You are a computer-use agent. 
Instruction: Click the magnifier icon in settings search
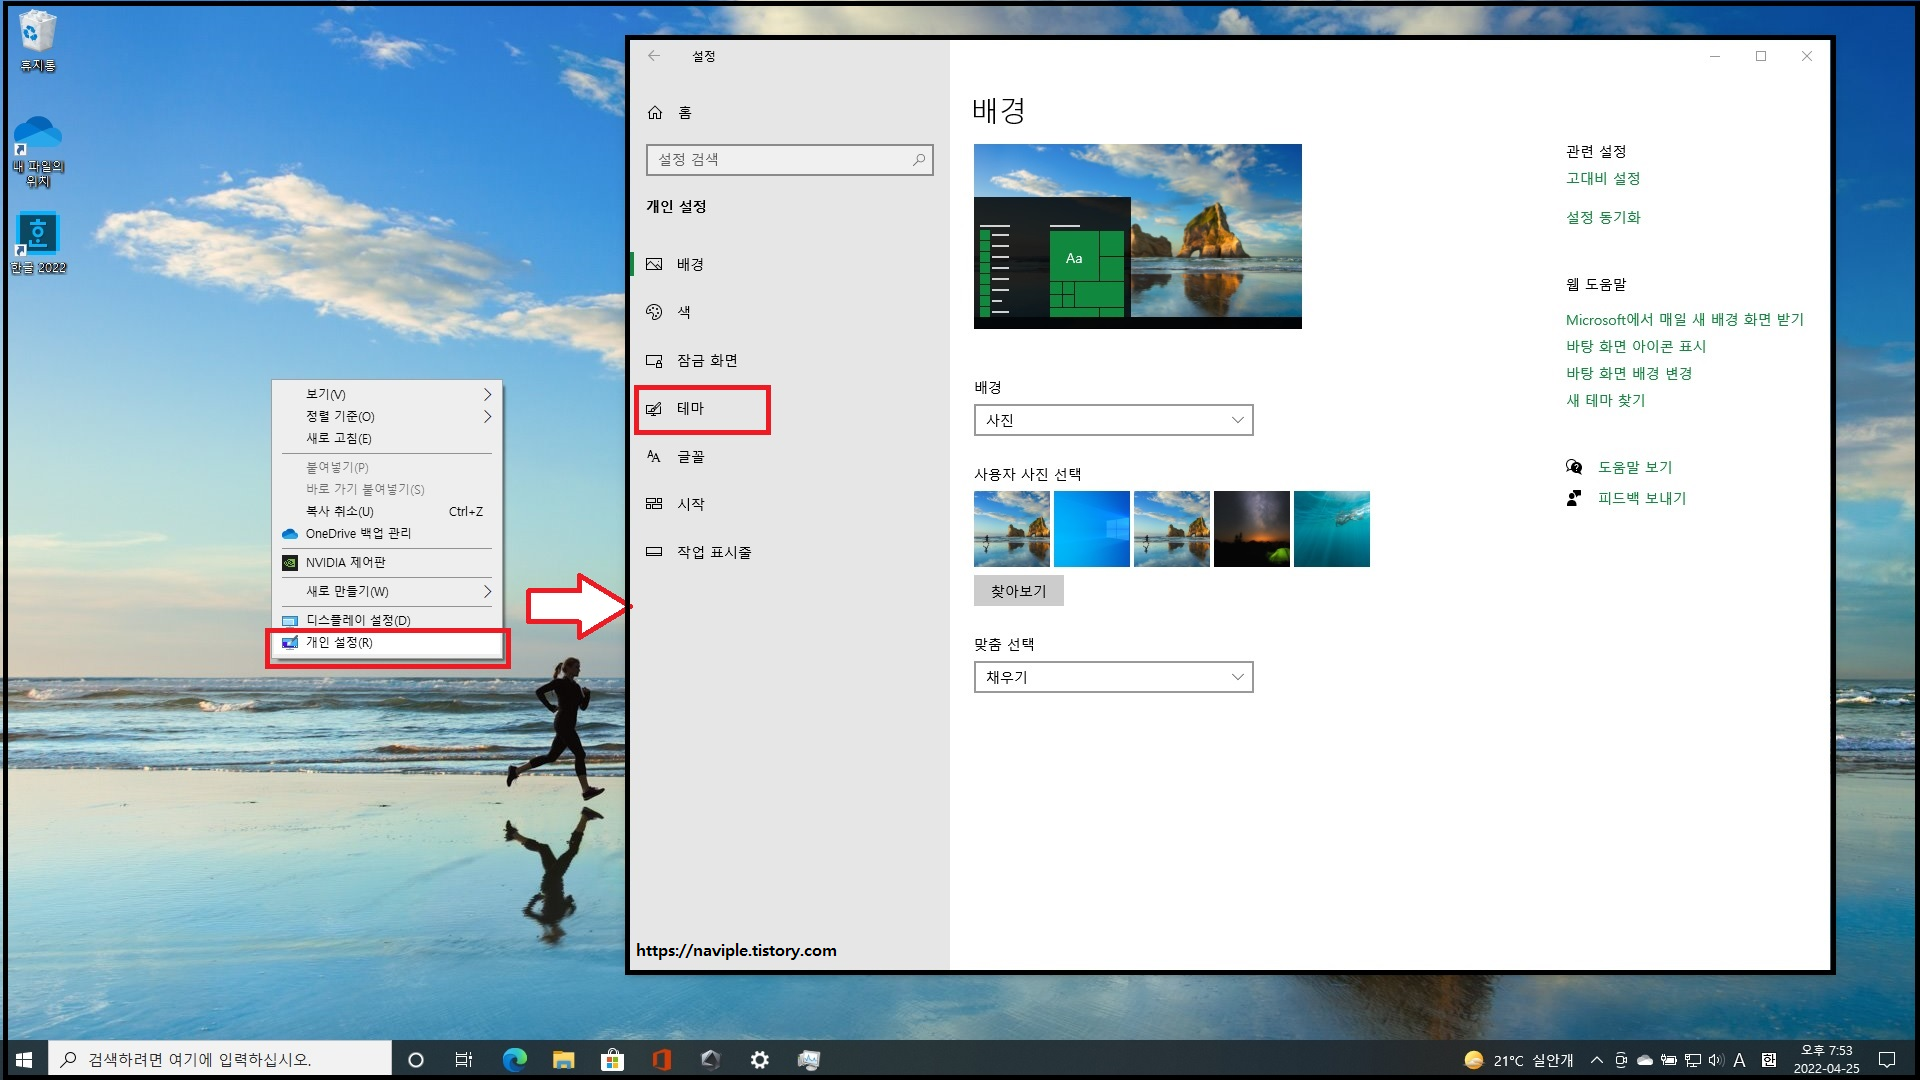click(x=918, y=160)
